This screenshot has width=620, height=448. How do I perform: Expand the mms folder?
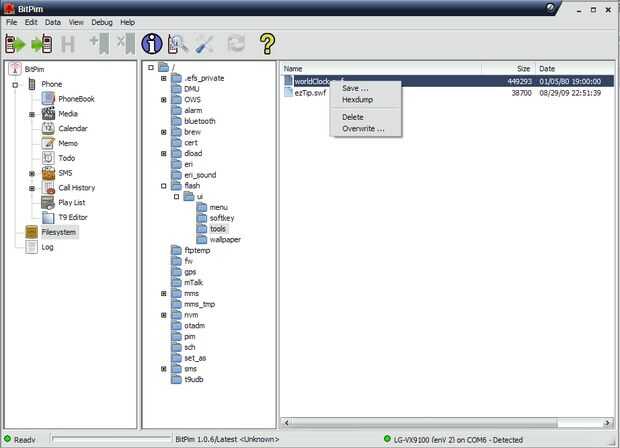click(164, 293)
